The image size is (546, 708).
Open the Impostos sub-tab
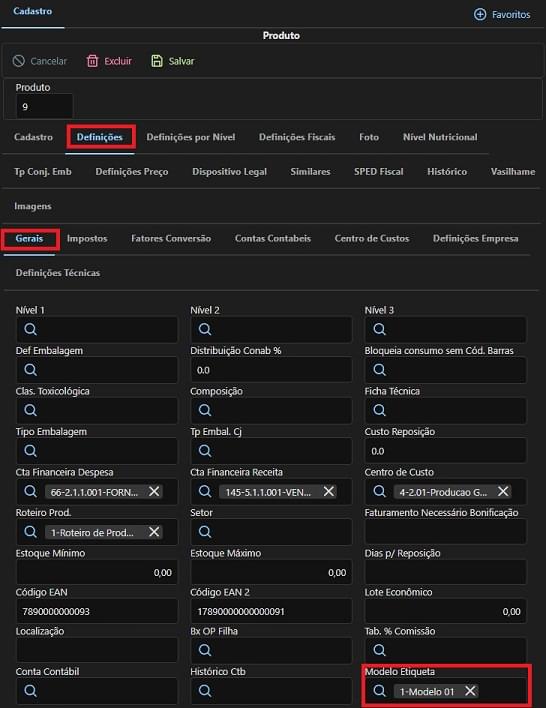(87, 238)
